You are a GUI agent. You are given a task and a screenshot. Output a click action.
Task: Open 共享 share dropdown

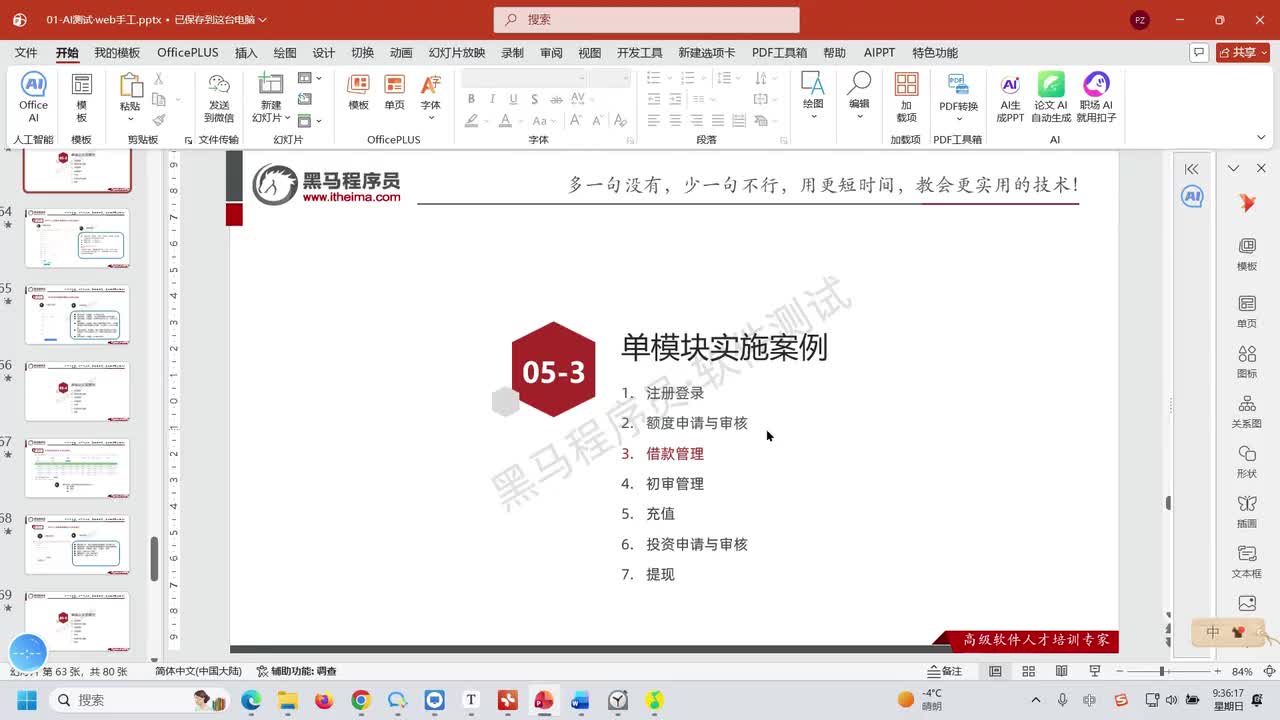(1243, 52)
